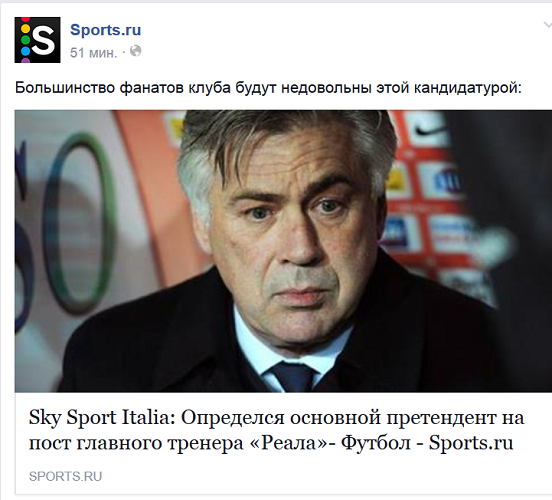Click the SPORTS.RU source domain label
The width and height of the screenshot is (552, 500).
65,476
